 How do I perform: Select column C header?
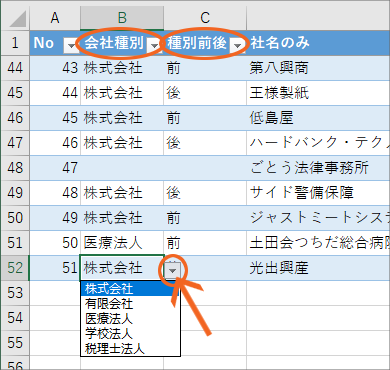tap(205, 18)
